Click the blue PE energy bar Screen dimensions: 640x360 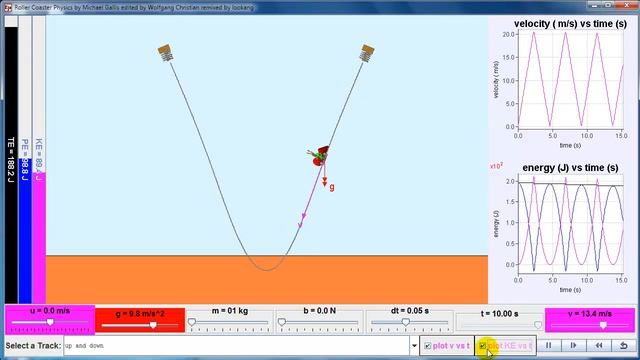click(25, 231)
